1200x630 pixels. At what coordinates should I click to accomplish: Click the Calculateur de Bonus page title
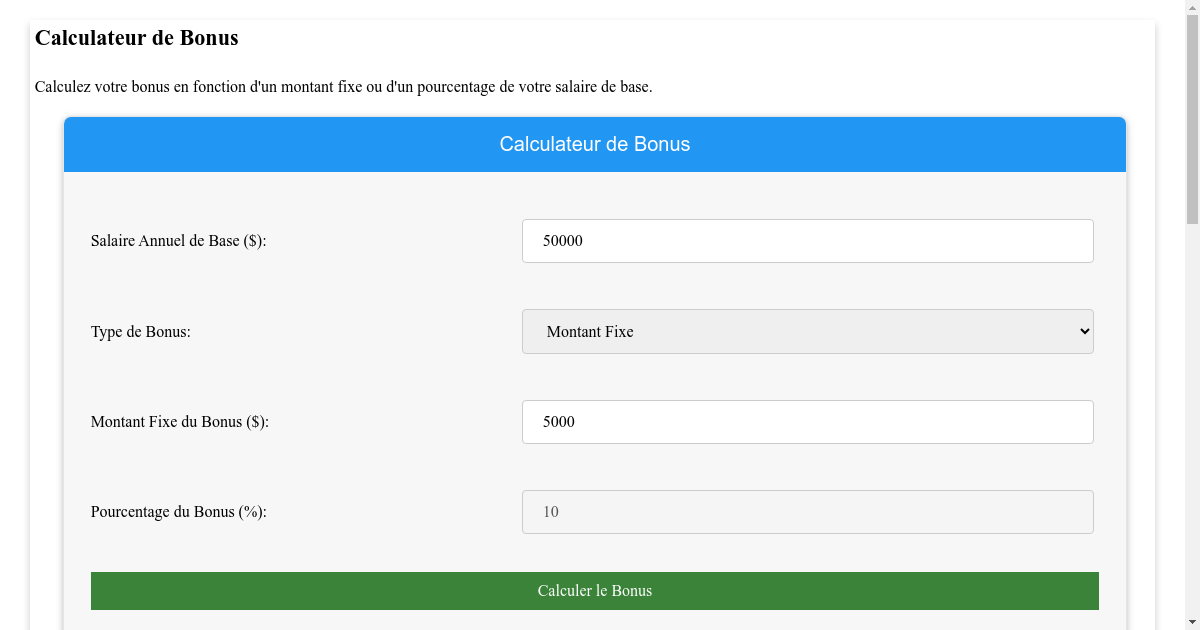(x=136, y=38)
